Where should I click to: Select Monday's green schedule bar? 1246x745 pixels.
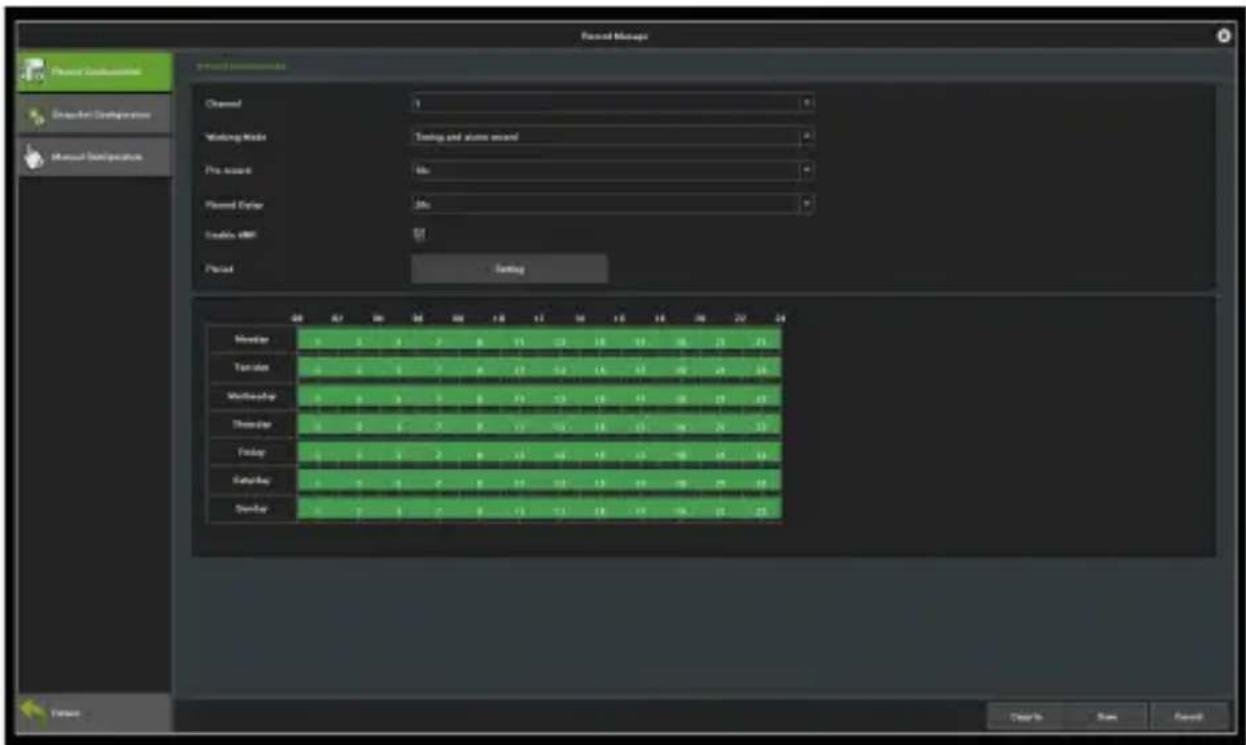(x=539, y=340)
